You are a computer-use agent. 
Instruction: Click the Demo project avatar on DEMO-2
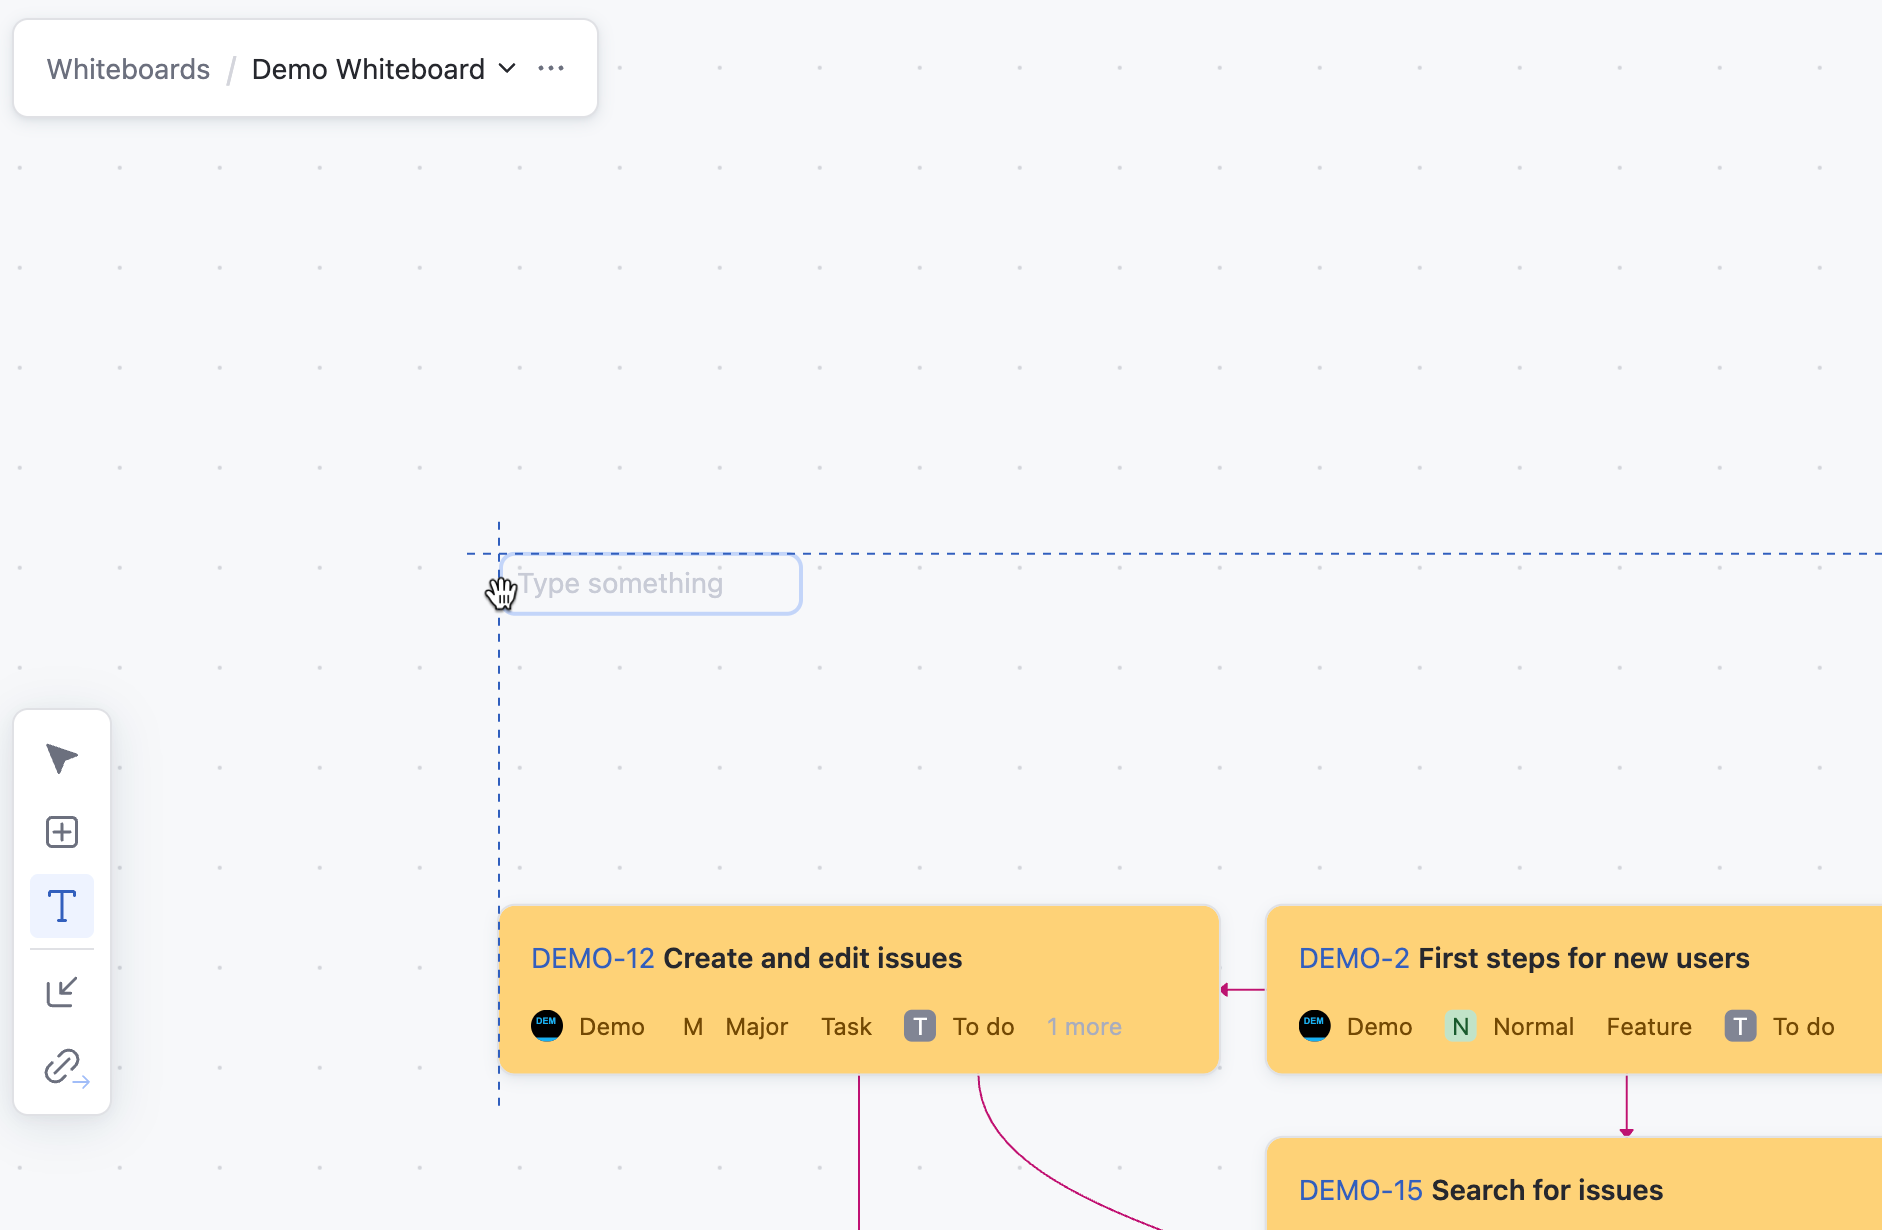(x=1314, y=1026)
